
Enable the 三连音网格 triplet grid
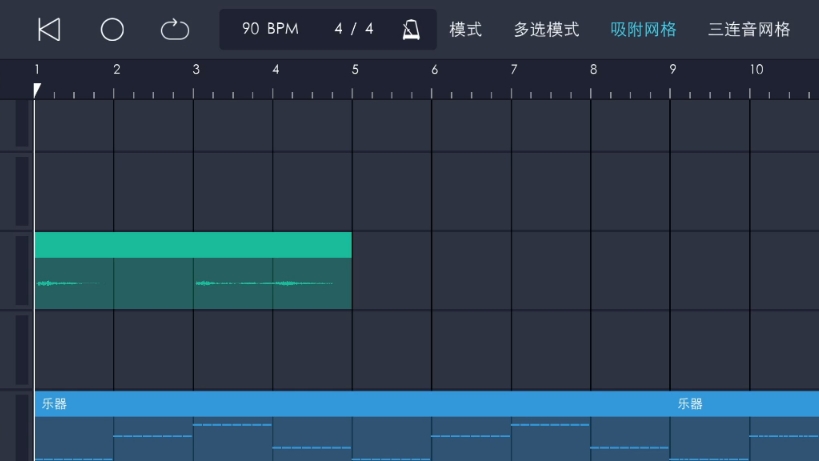coord(749,30)
